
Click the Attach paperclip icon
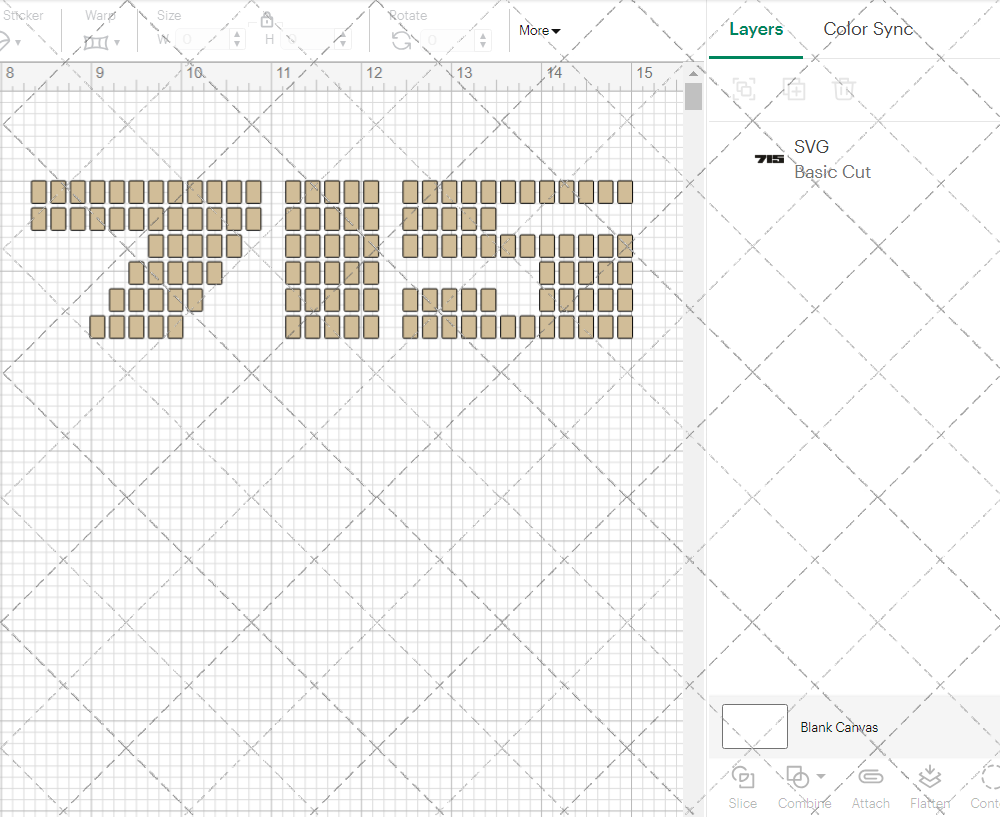pos(870,777)
